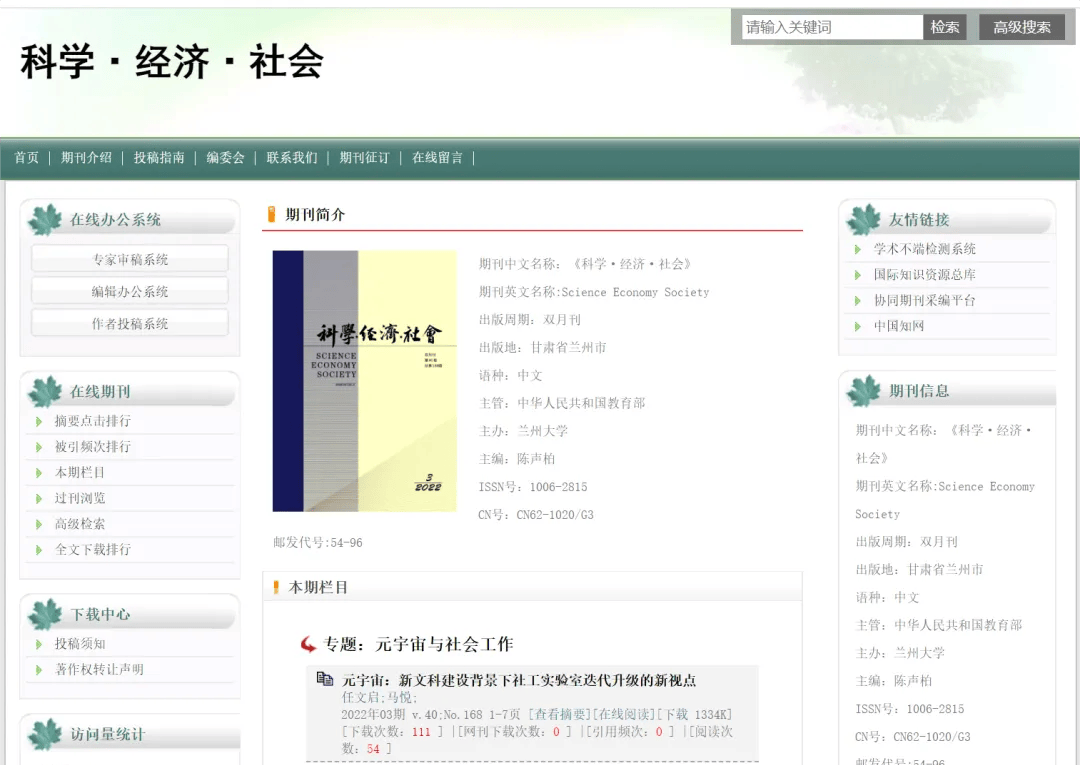Image resolution: width=1080 pixels, height=765 pixels.
Task: Click the 检索 search button
Action: click(945, 28)
